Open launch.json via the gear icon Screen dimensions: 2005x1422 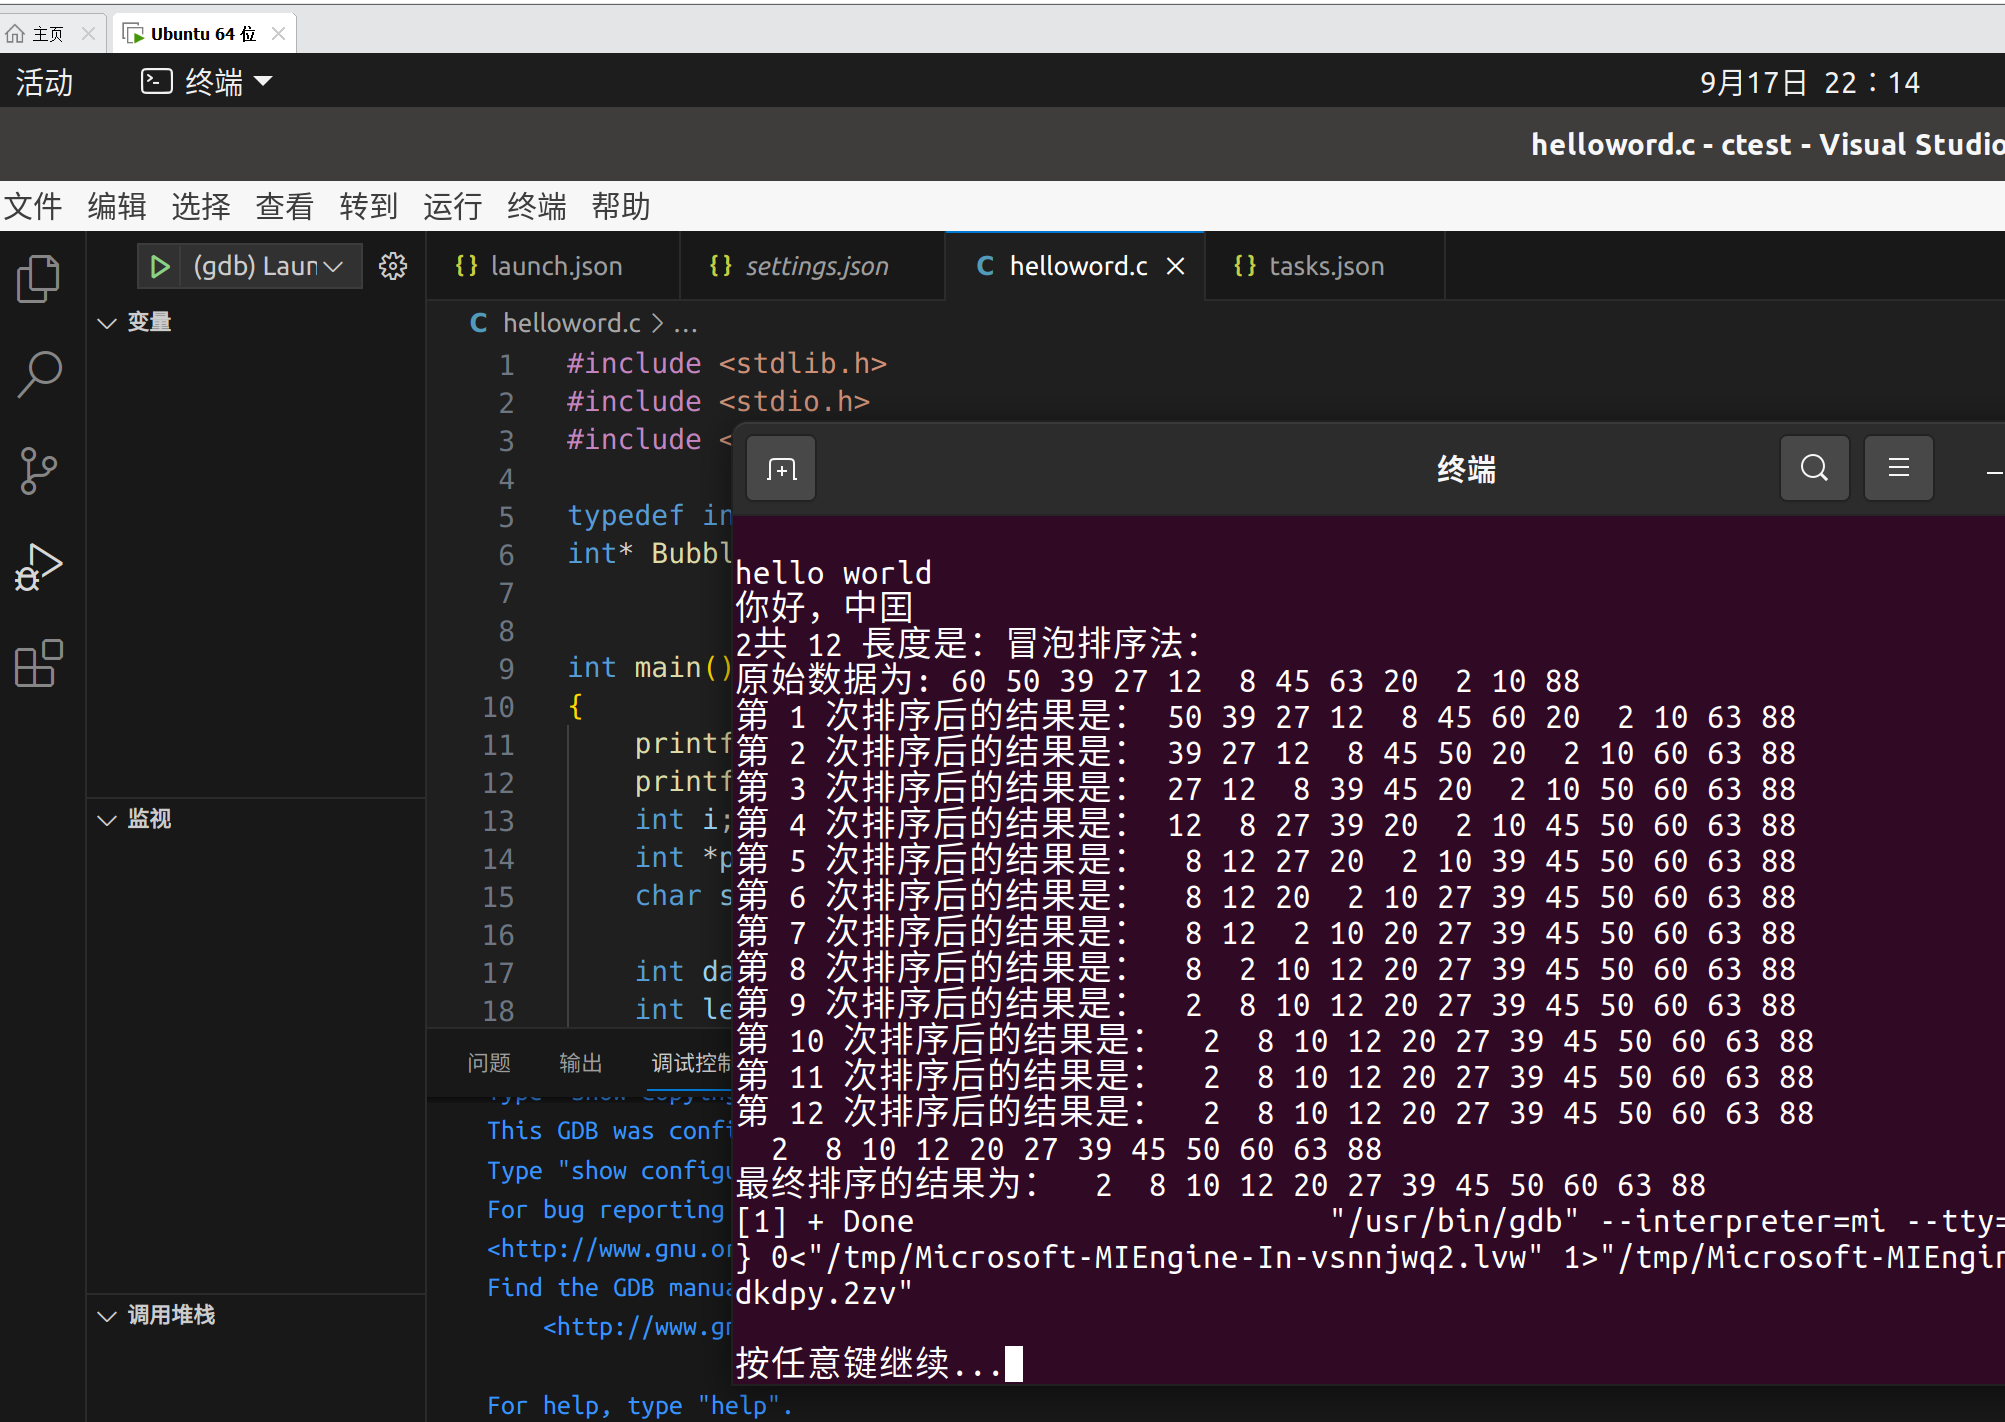[393, 266]
